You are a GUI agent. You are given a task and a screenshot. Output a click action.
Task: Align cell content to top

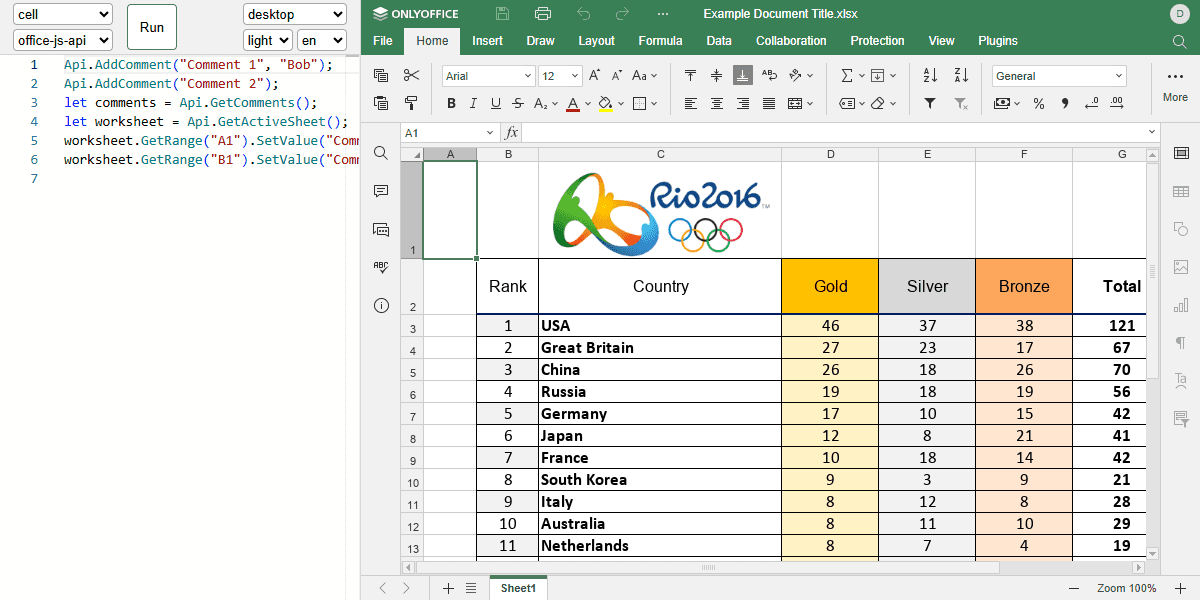click(691, 76)
